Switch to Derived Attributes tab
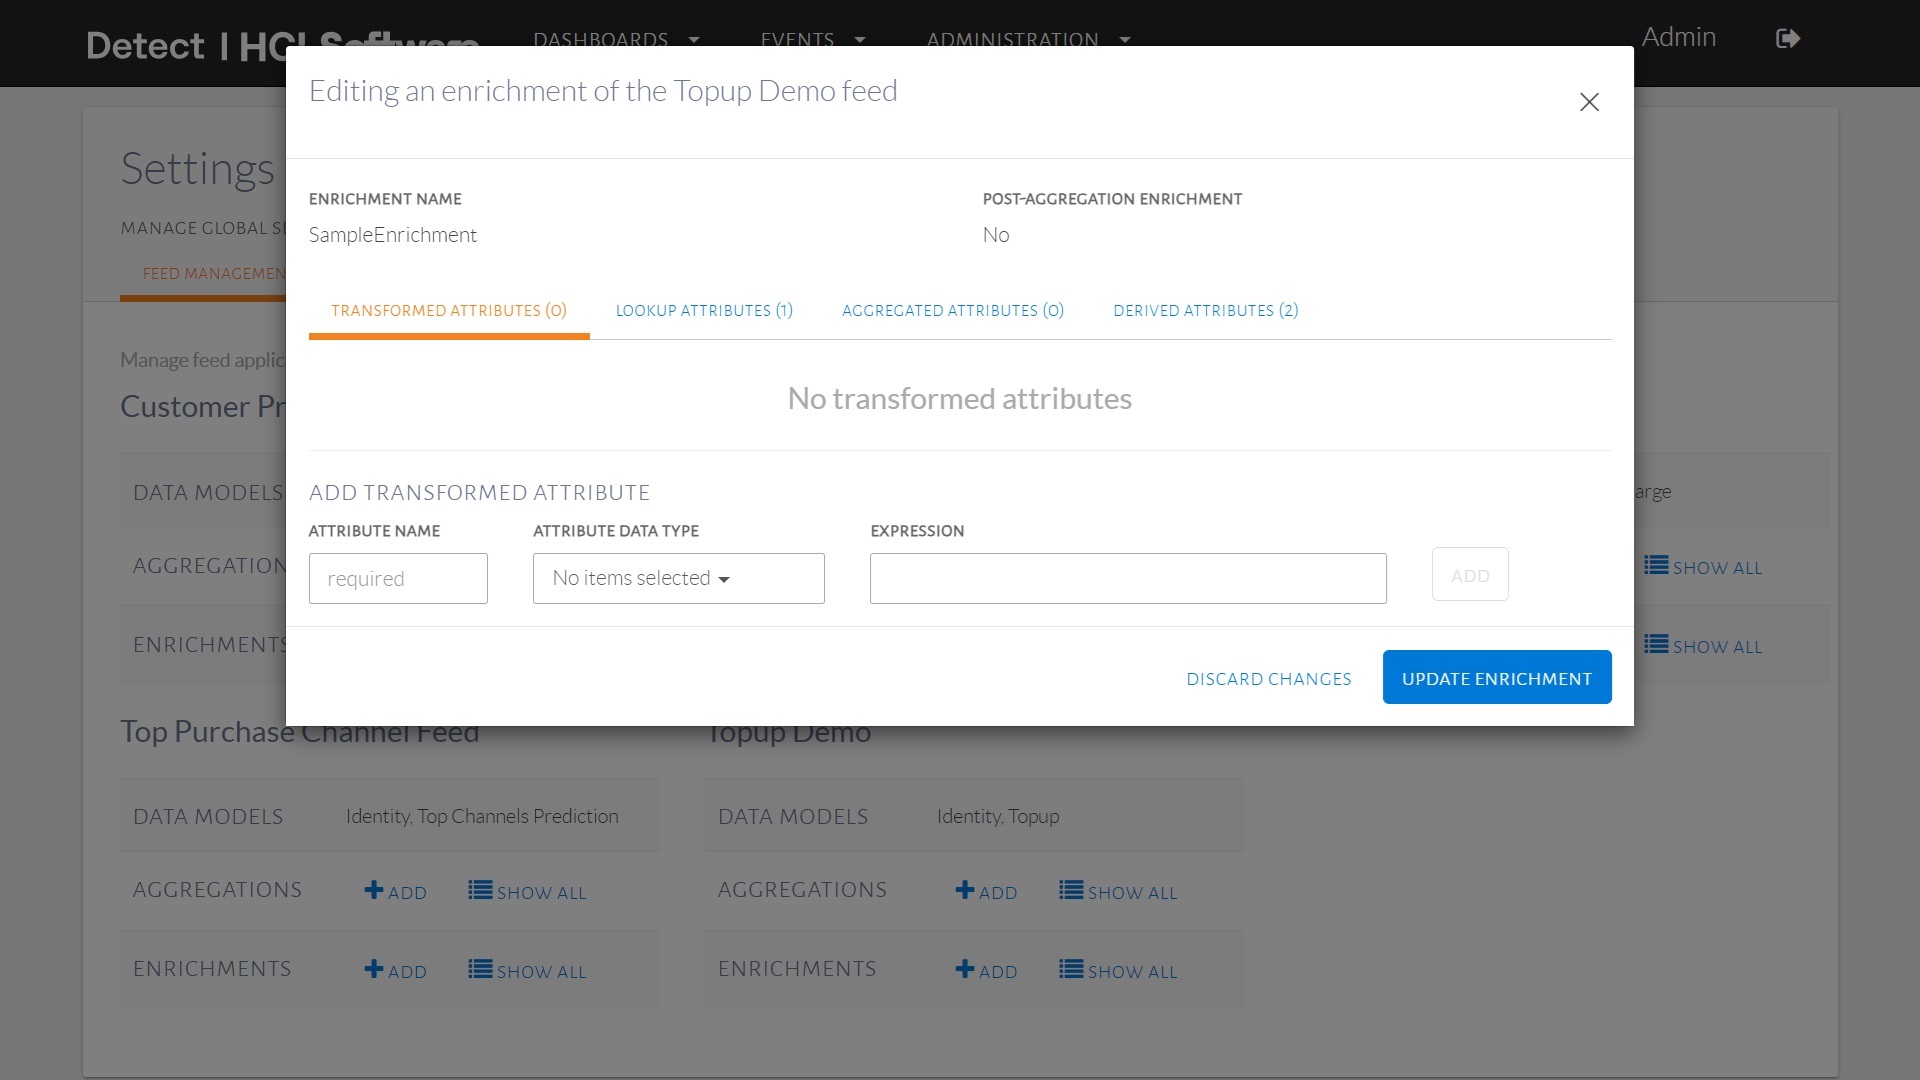This screenshot has width=1920, height=1080. click(1205, 311)
